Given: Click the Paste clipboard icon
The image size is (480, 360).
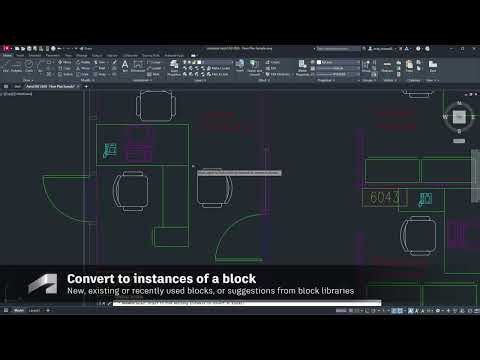Looking at the screenshot, I should coord(409,66).
